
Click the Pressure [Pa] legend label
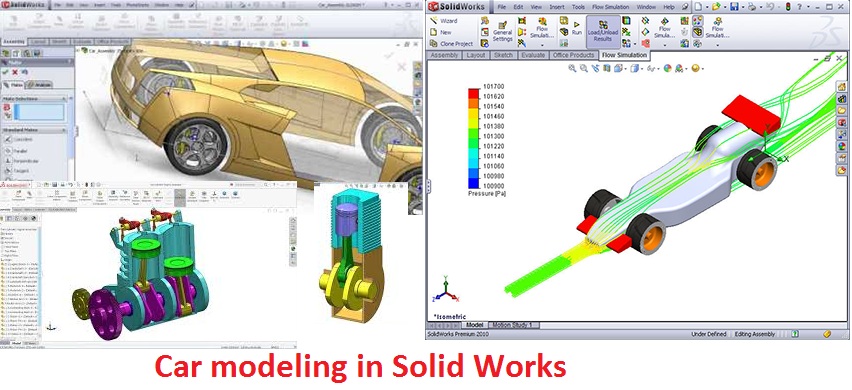487,193
